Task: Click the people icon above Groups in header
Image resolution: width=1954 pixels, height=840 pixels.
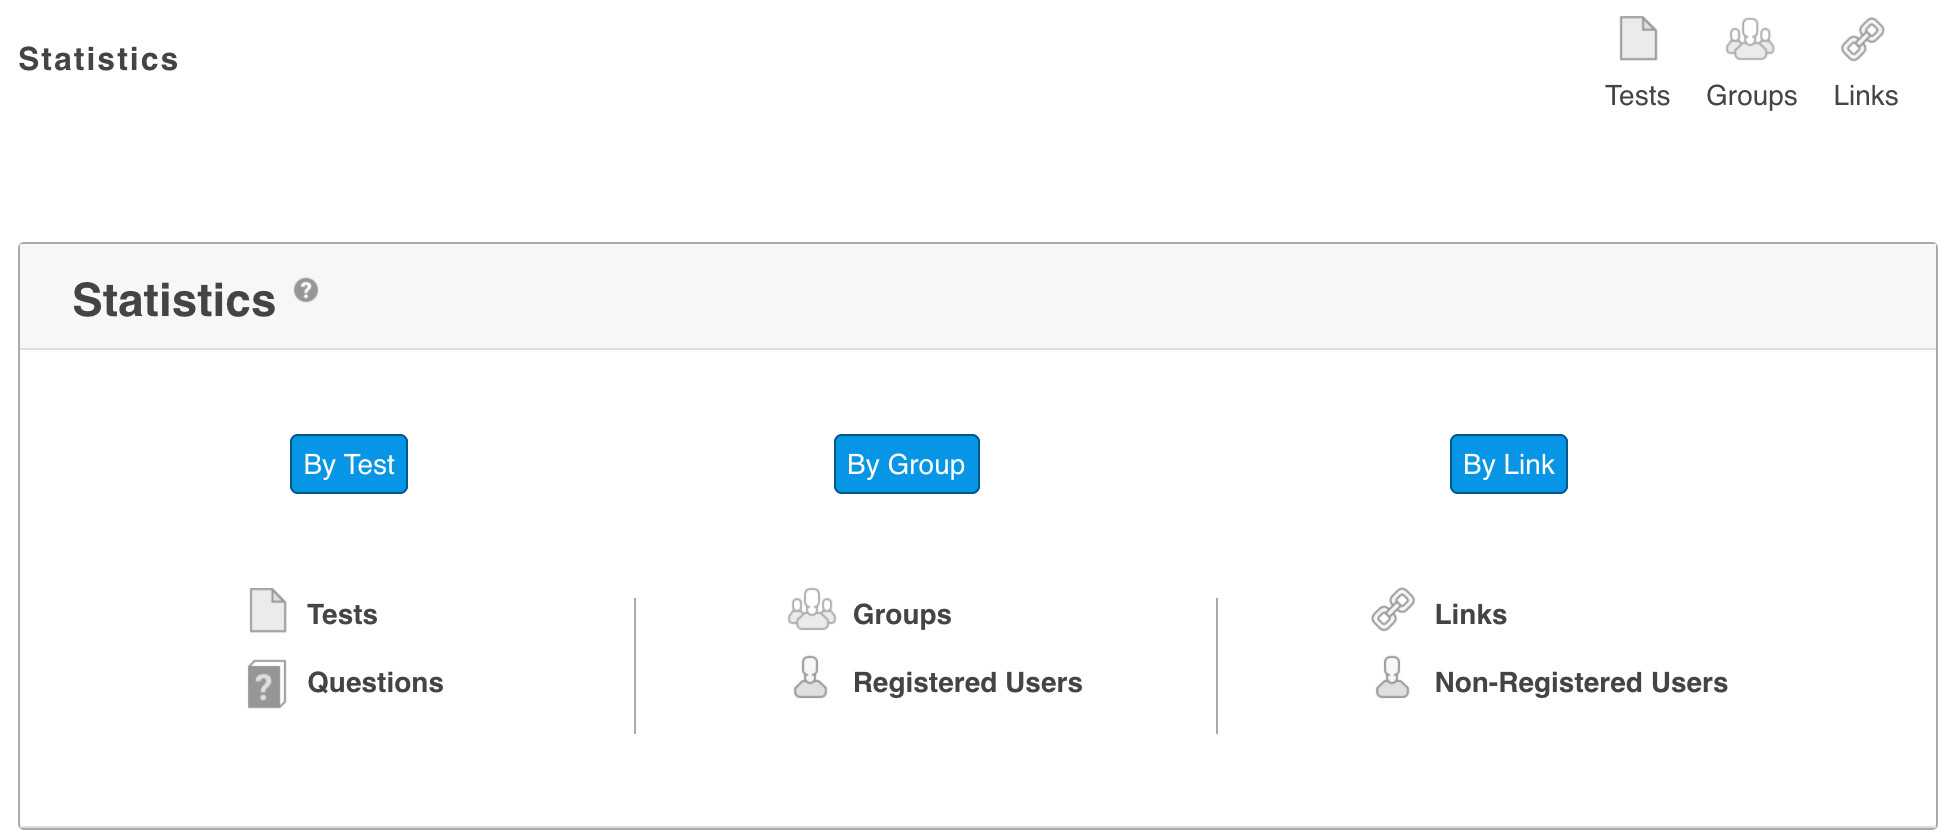Action: (x=1750, y=39)
